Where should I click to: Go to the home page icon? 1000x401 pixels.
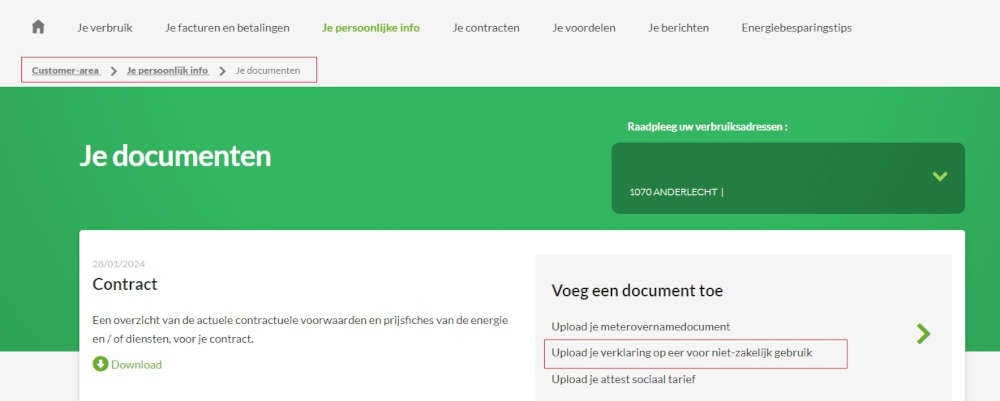(x=38, y=27)
